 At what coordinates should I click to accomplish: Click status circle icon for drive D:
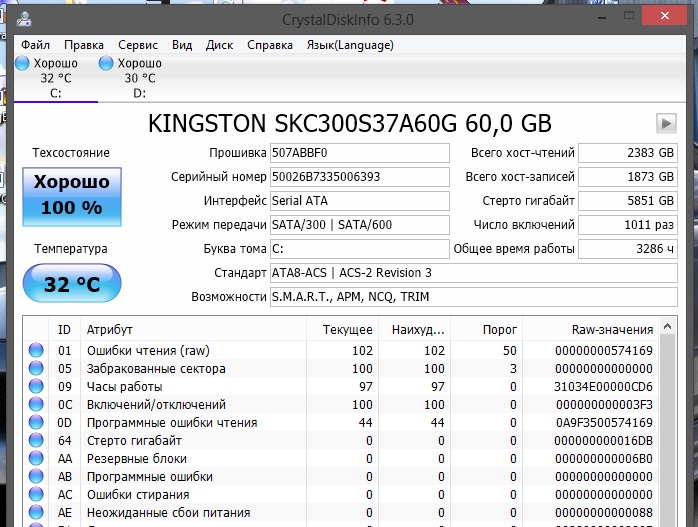pos(107,63)
